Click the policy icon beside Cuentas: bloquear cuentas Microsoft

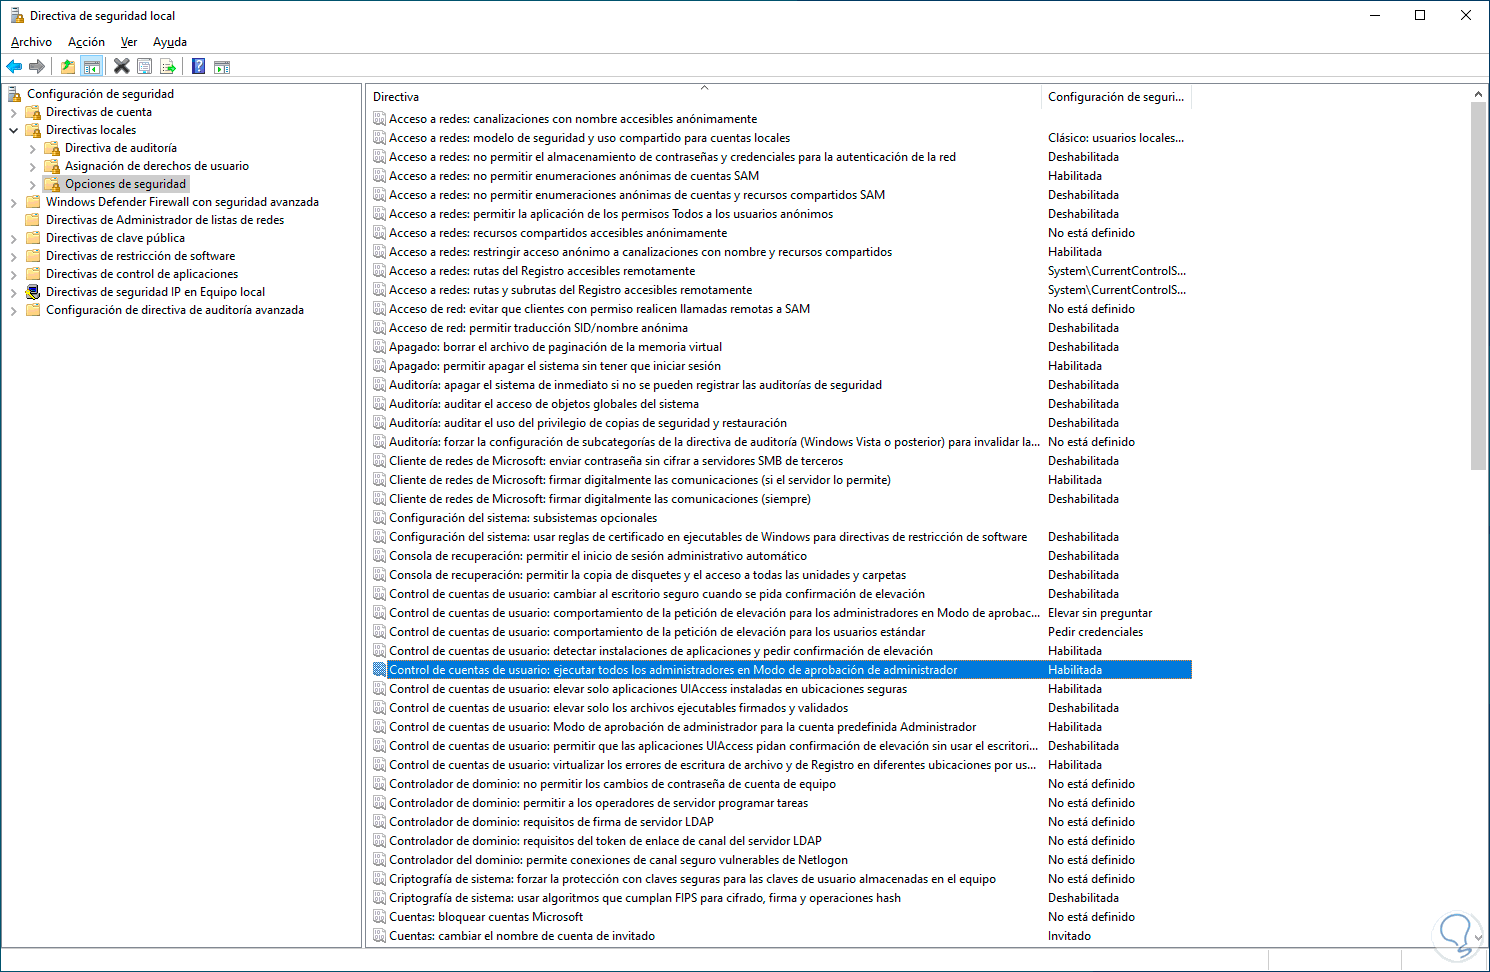click(380, 917)
